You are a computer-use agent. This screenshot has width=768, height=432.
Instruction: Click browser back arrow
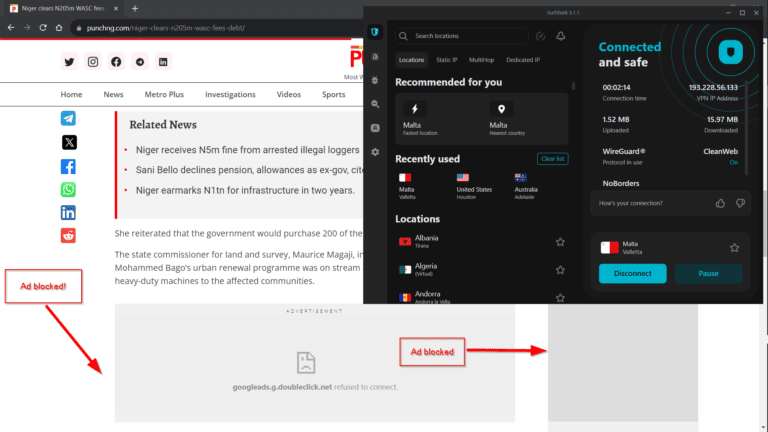(11, 28)
